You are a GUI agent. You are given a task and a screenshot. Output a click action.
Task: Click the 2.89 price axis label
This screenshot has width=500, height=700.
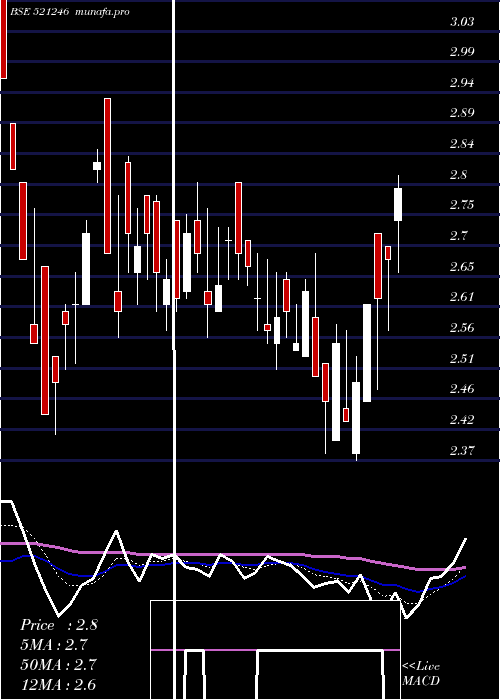coord(462,112)
